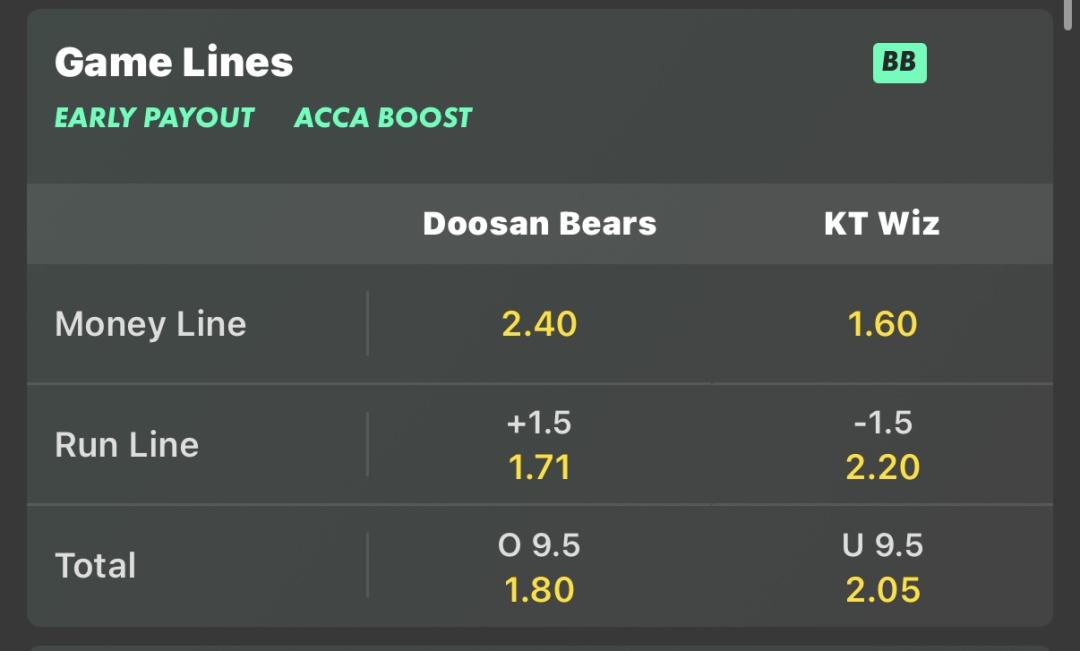Tap the EARLY PAYOUT offer label
The width and height of the screenshot is (1080, 651).
click(x=154, y=118)
